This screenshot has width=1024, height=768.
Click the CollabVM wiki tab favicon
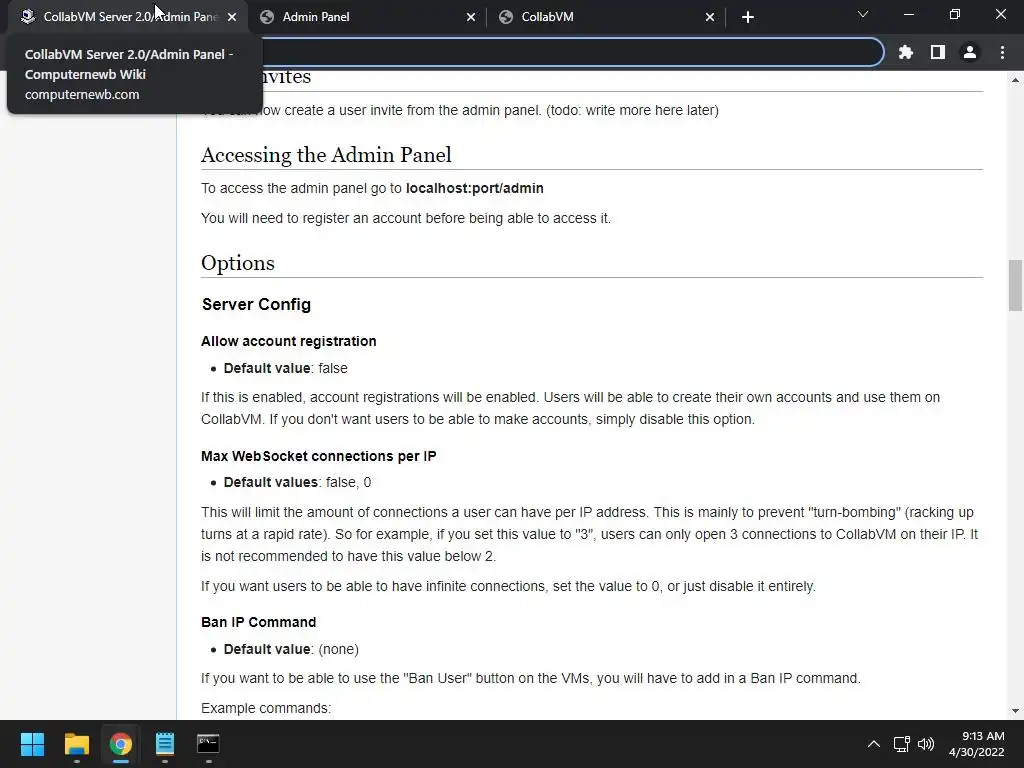27,17
